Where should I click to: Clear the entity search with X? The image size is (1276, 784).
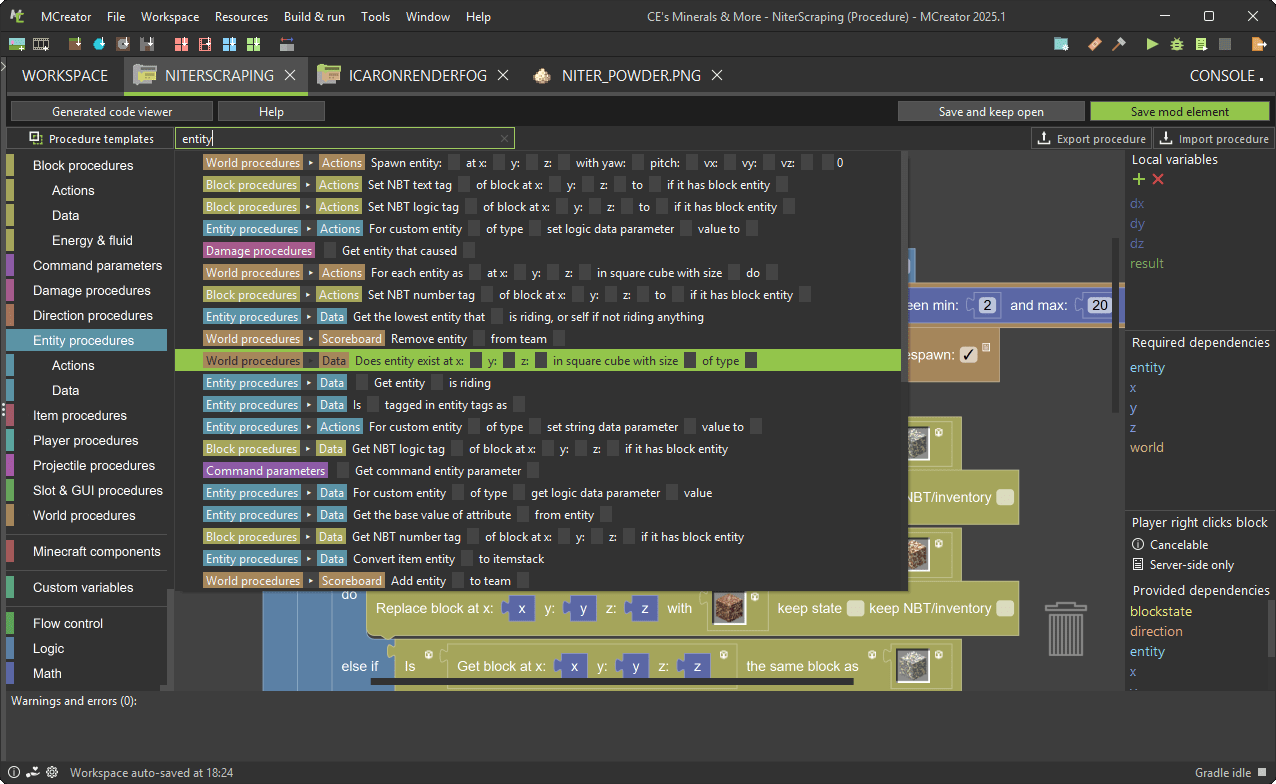(505, 139)
